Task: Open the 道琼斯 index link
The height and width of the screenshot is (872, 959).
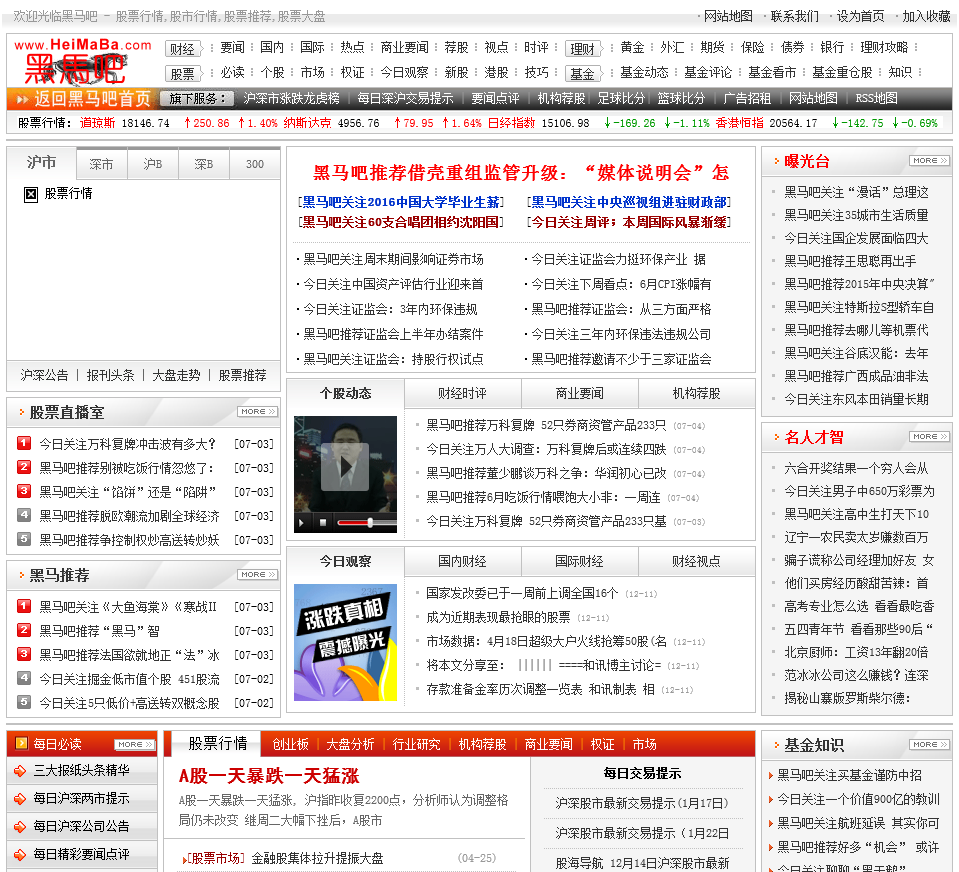Action: (x=97, y=123)
